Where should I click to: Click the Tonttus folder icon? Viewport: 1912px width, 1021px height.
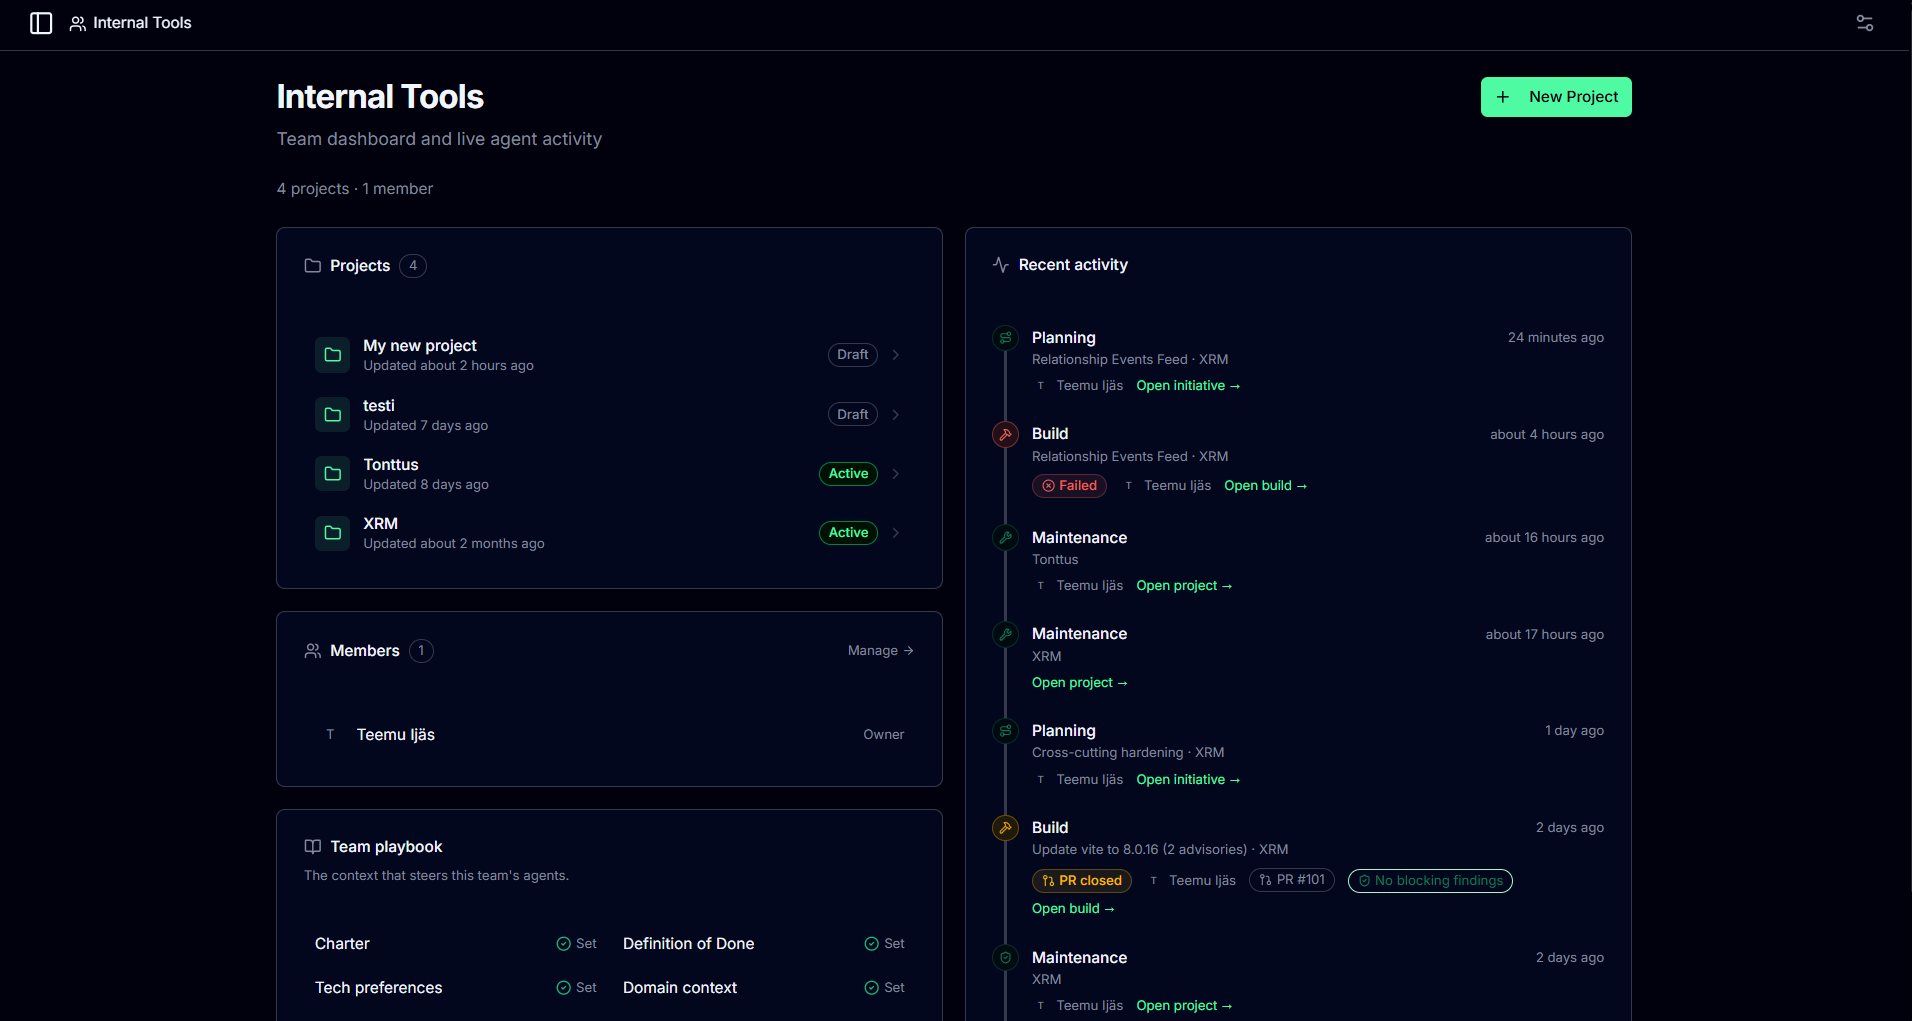point(333,474)
